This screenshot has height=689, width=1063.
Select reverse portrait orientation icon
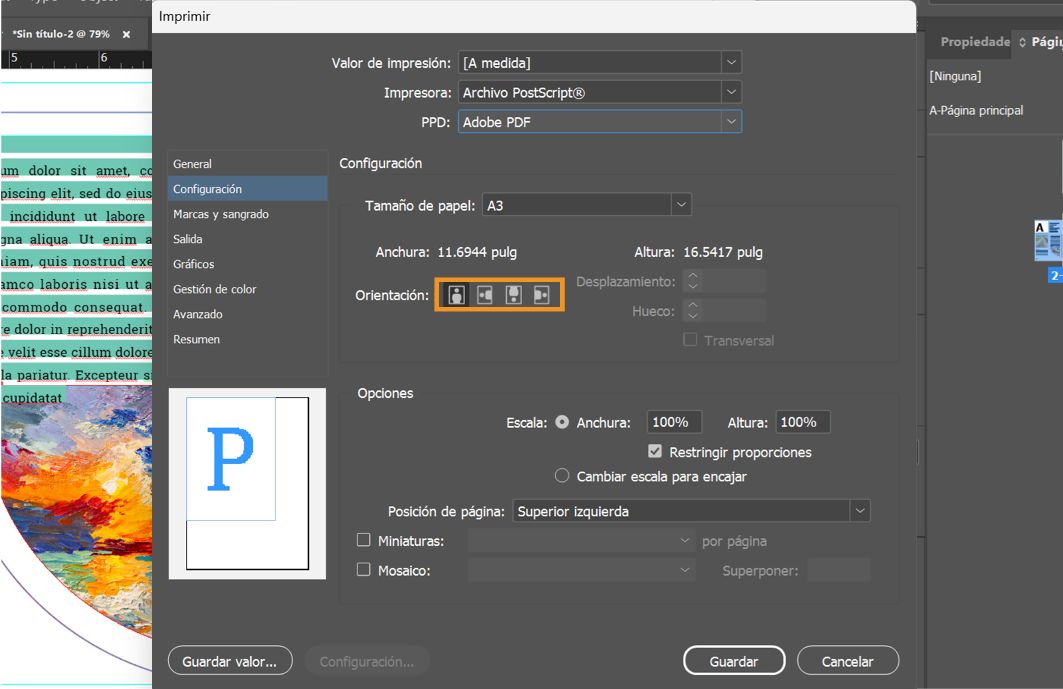tap(514, 295)
